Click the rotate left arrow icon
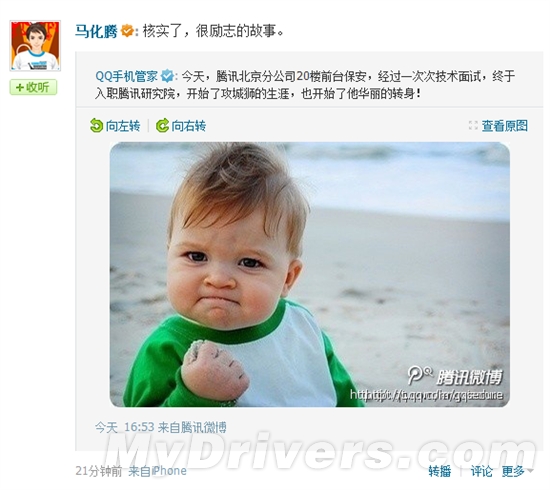This screenshot has width=550, height=490. tap(96, 126)
